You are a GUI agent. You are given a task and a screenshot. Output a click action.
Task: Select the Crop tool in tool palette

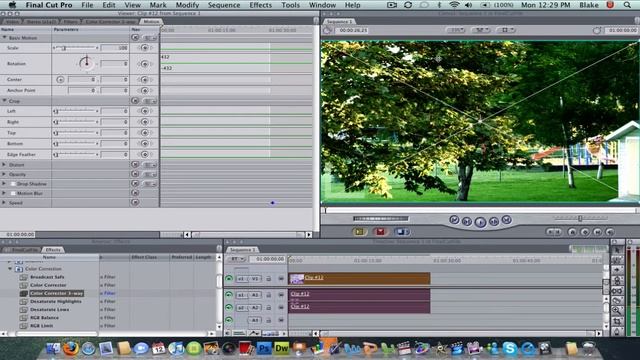point(617,322)
